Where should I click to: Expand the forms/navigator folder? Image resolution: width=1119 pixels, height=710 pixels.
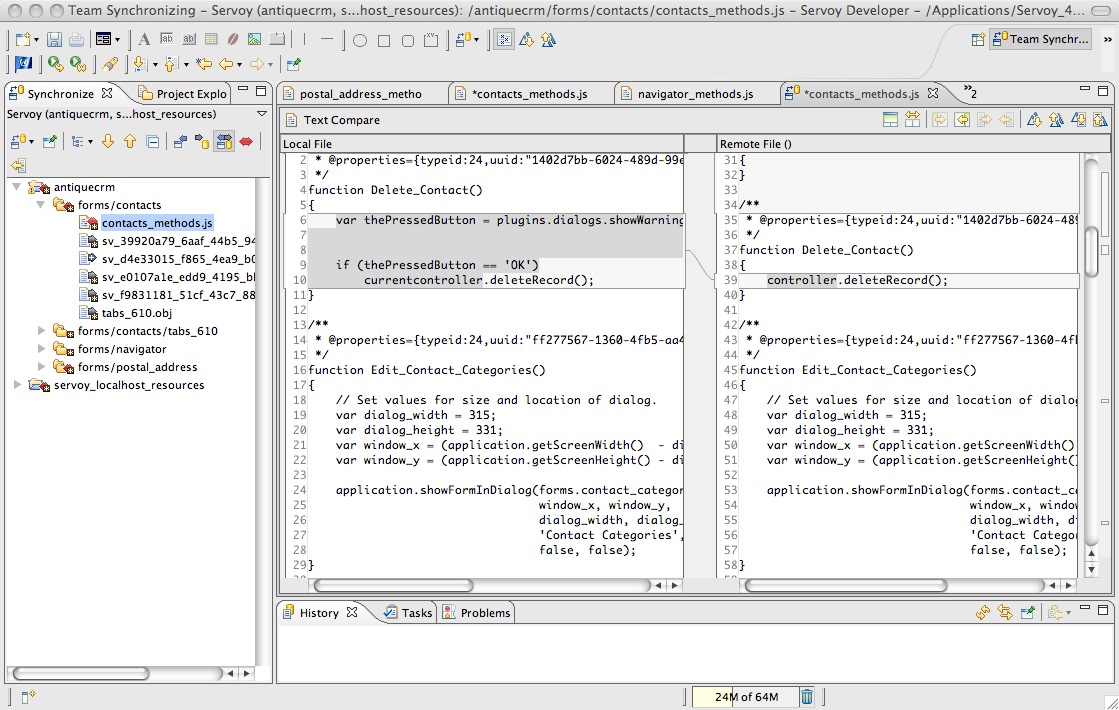(x=42, y=349)
